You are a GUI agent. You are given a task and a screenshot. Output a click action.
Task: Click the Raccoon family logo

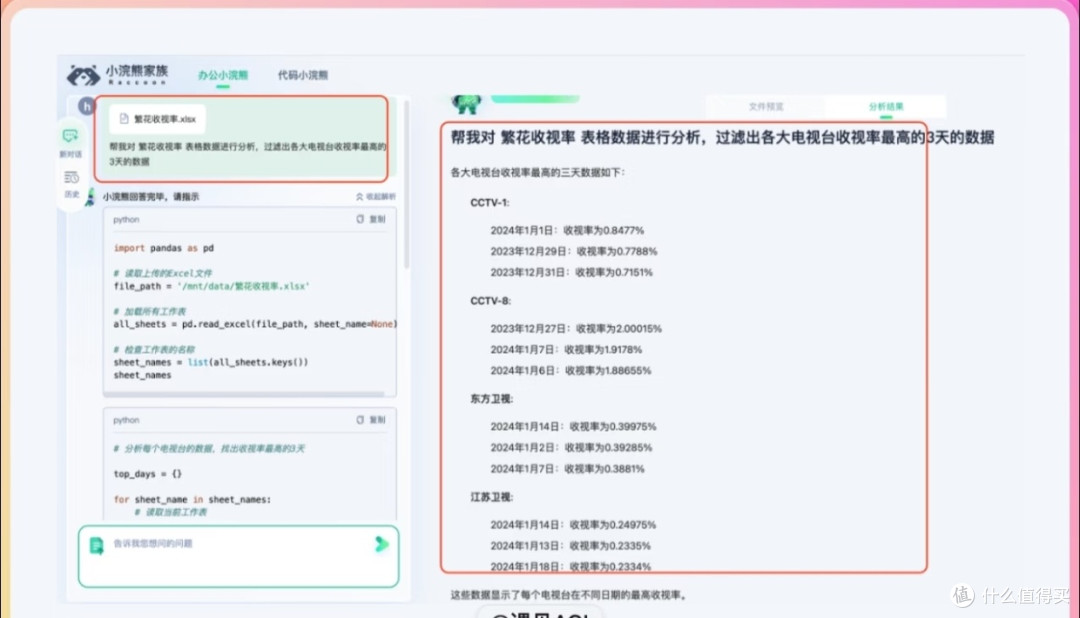[x=118, y=74]
